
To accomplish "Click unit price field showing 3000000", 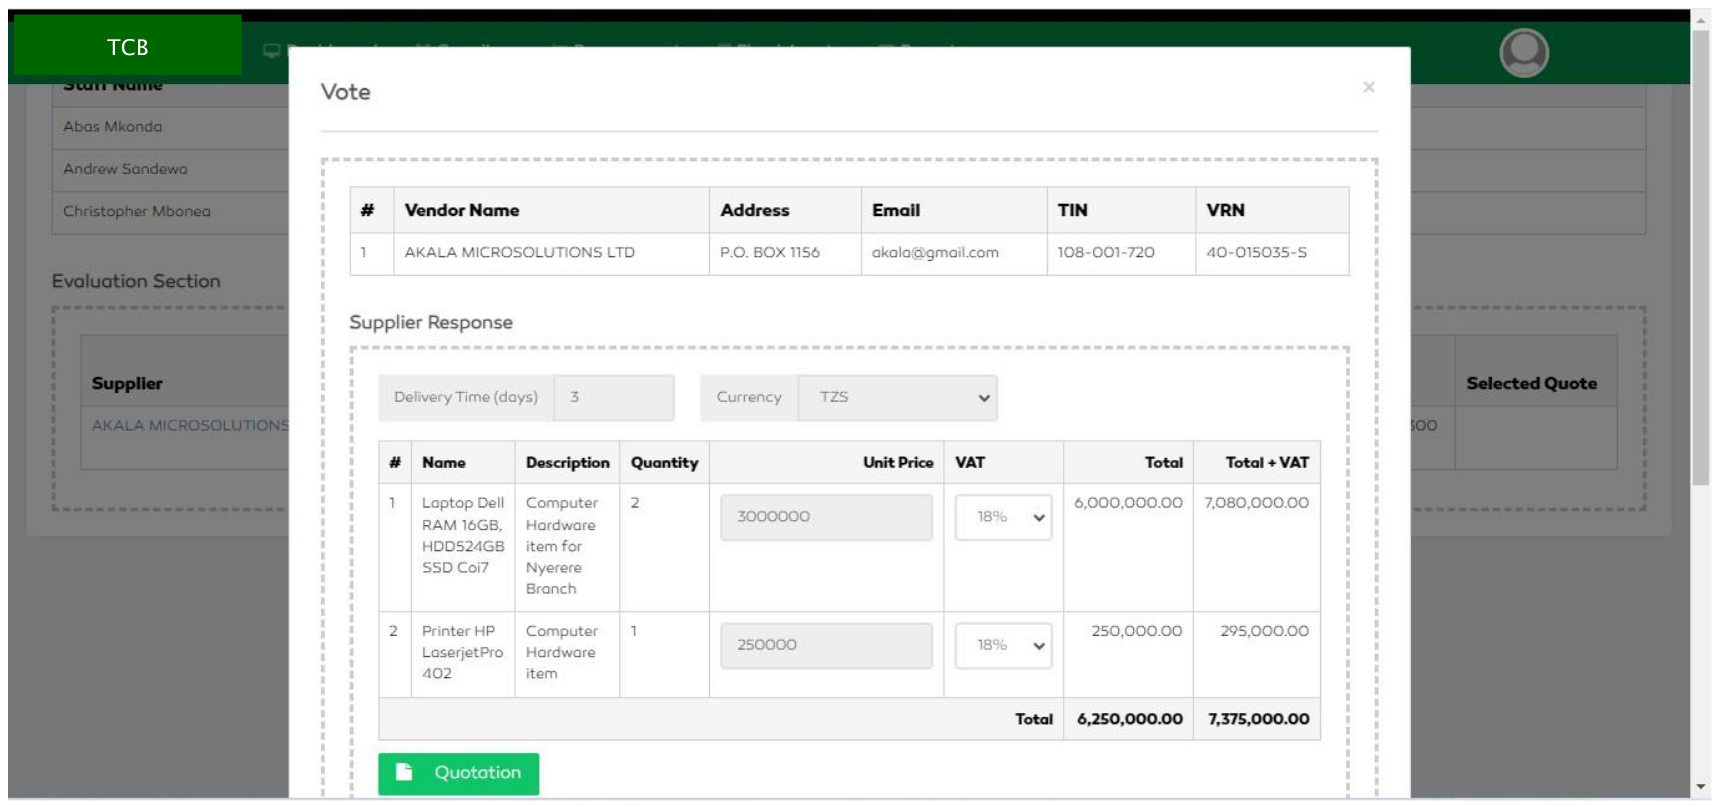I will coord(826,517).
